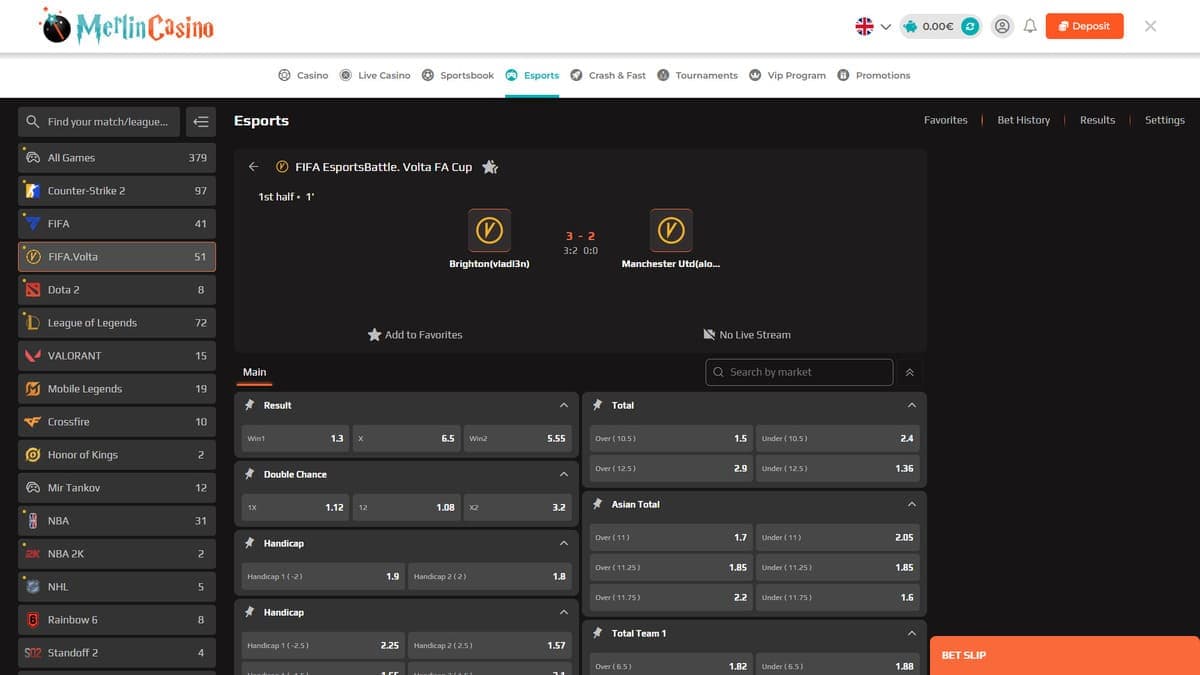Viewport: 1200px width, 675px height.
Task: Select Over (10.5) odds 1.5
Action: (x=671, y=438)
